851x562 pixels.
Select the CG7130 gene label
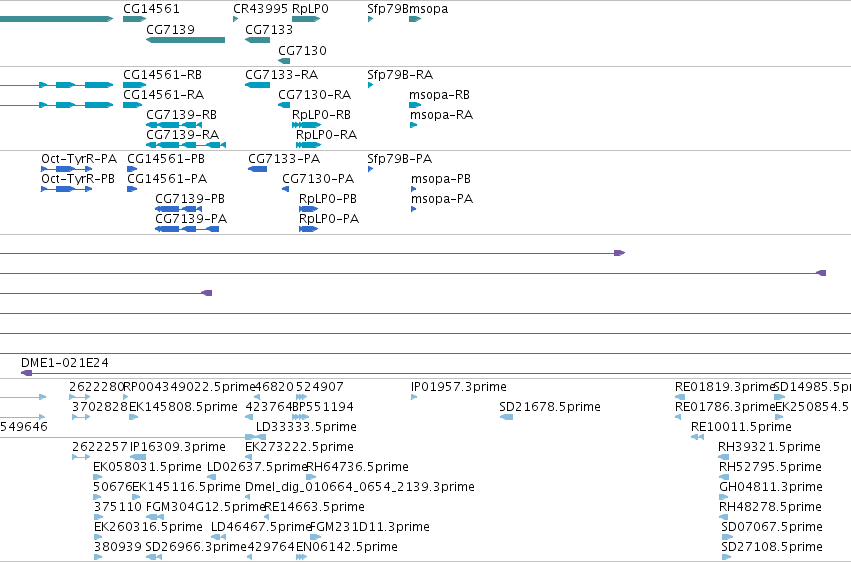(x=302, y=51)
